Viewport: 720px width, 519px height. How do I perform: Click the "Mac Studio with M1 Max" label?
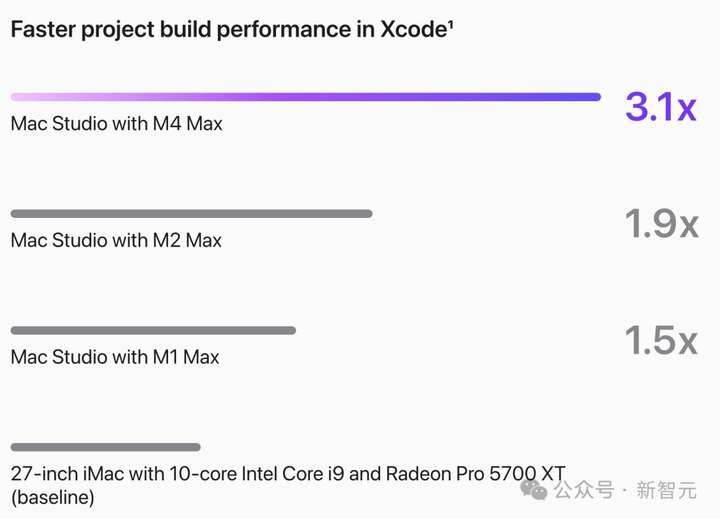point(115,357)
